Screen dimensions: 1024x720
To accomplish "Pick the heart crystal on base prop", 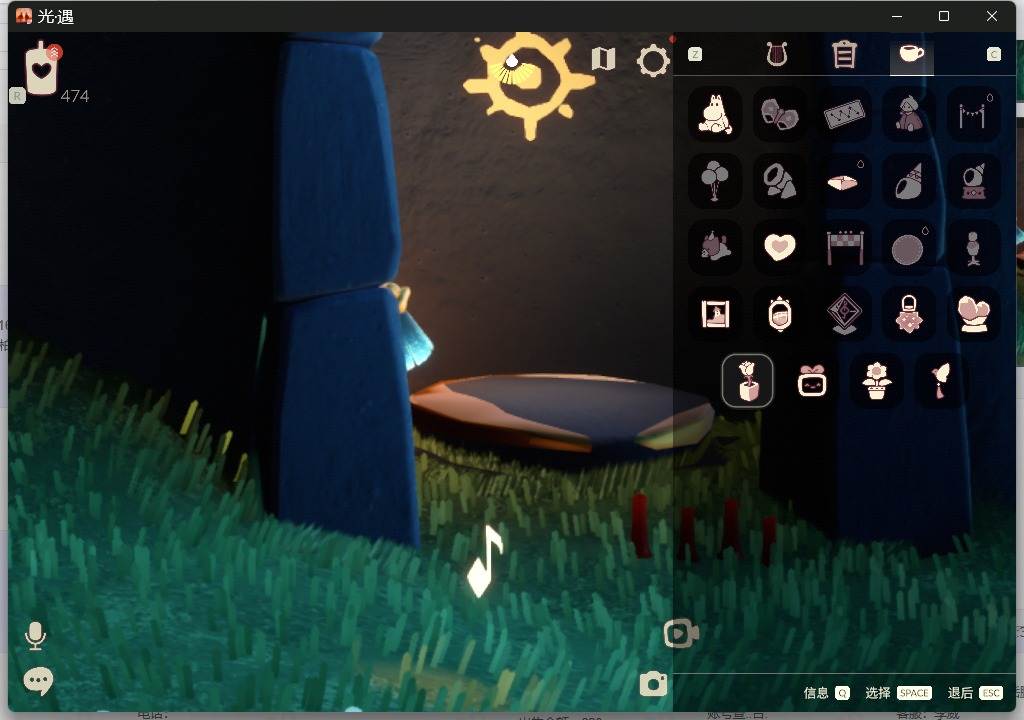I will [974, 314].
